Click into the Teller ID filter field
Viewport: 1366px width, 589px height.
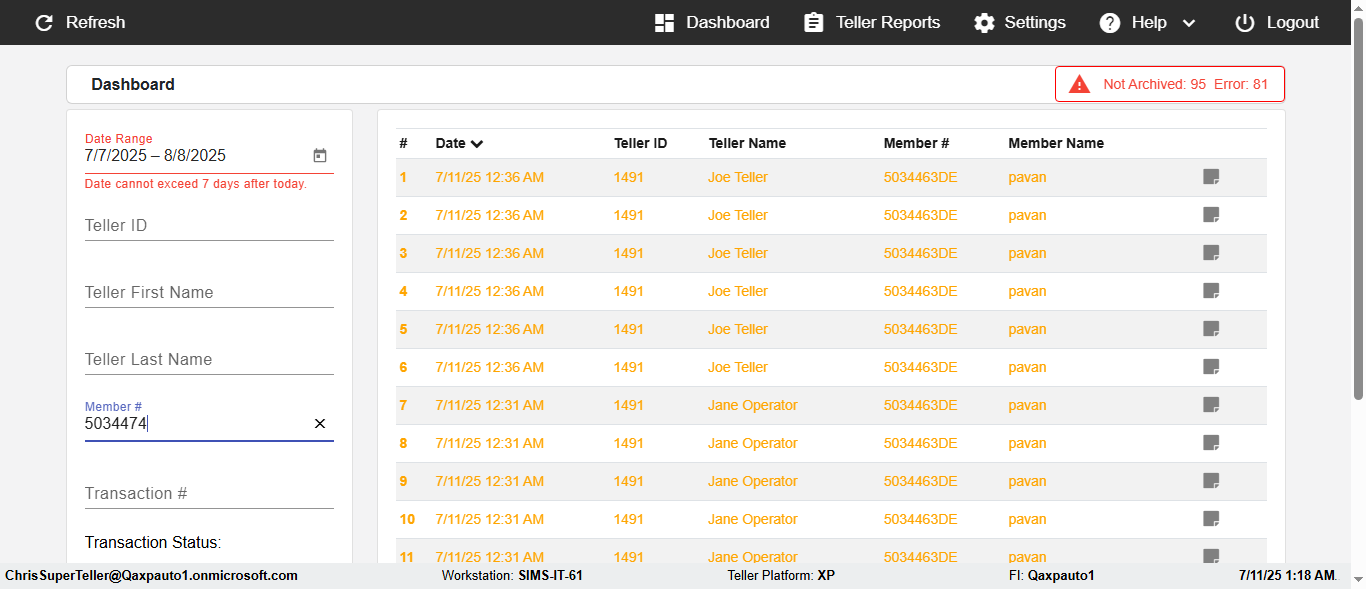208,226
